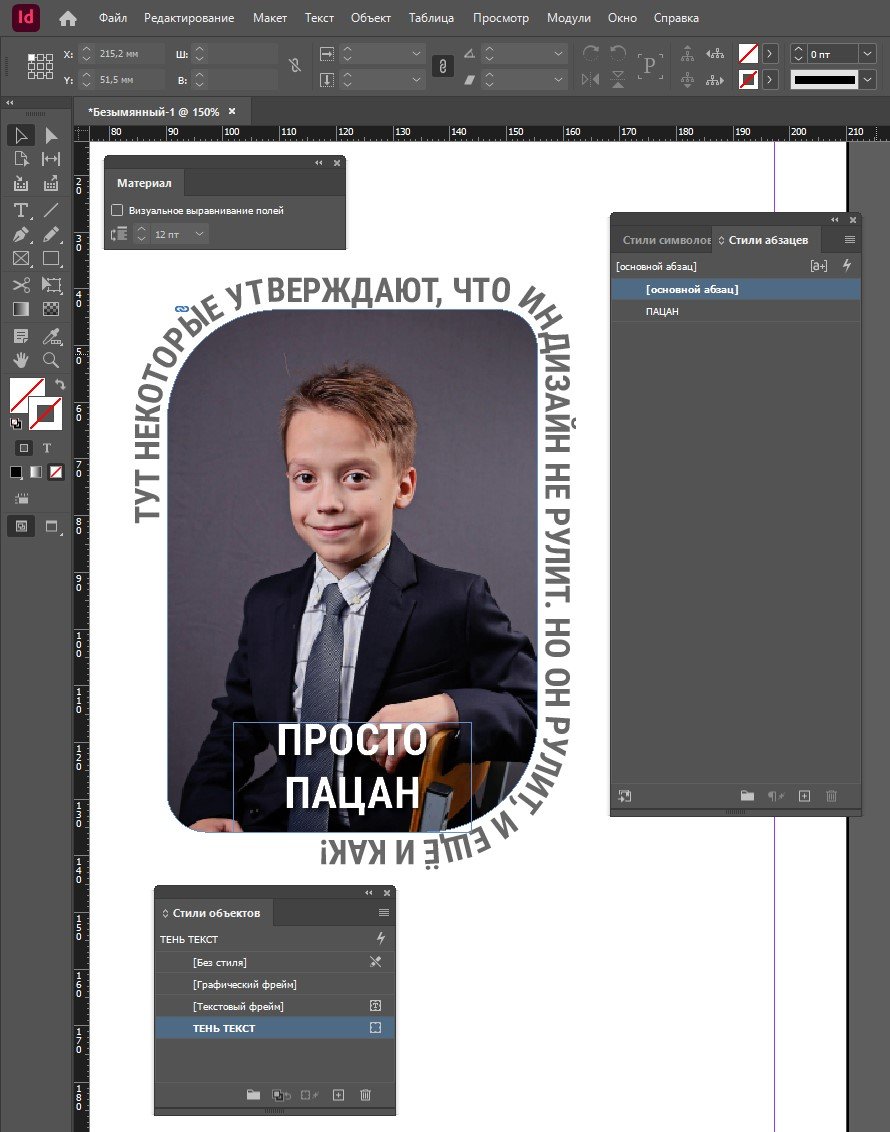Viewport: 890px width, 1132px height.
Task: Select the Eyedropper tool
Action: click(x=51, y=336)
